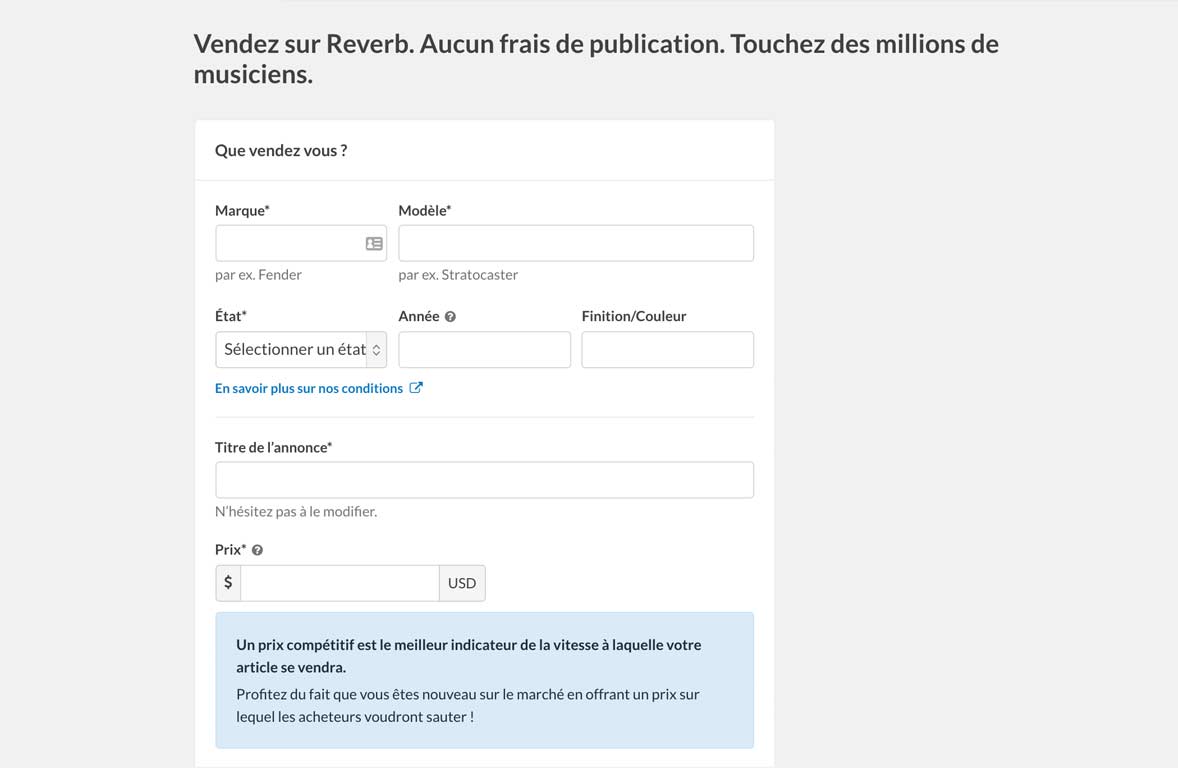
Task: Click the help icon beside Prix
Action: [257, 550]
